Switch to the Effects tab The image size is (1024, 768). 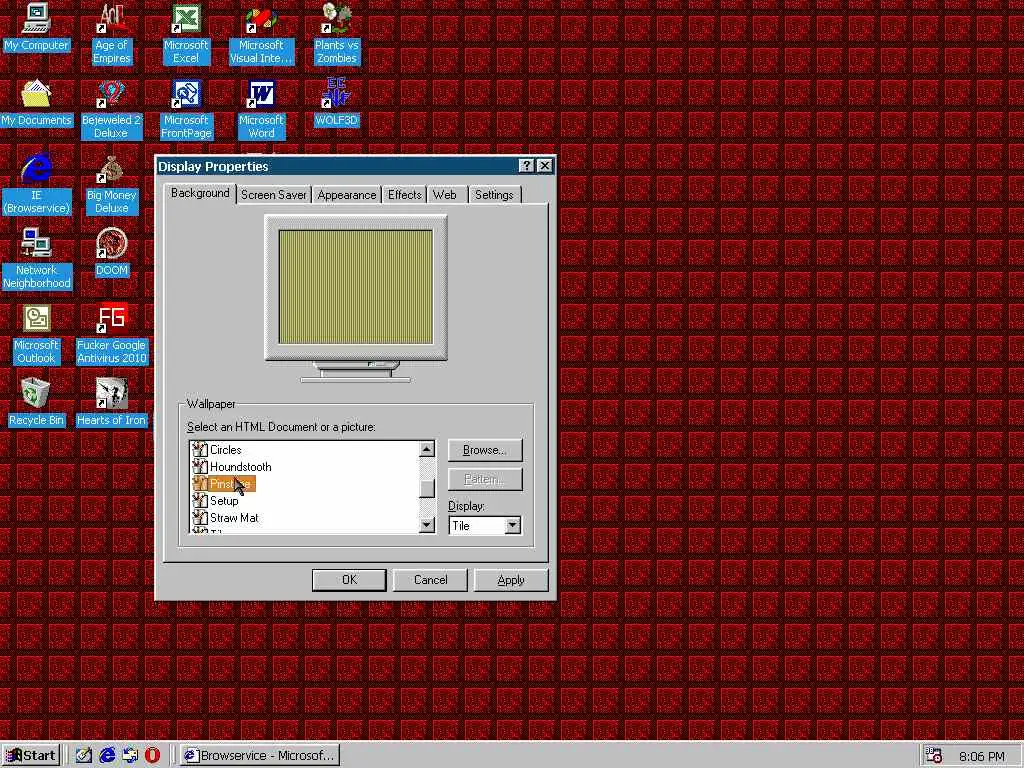tap(404, 195)
